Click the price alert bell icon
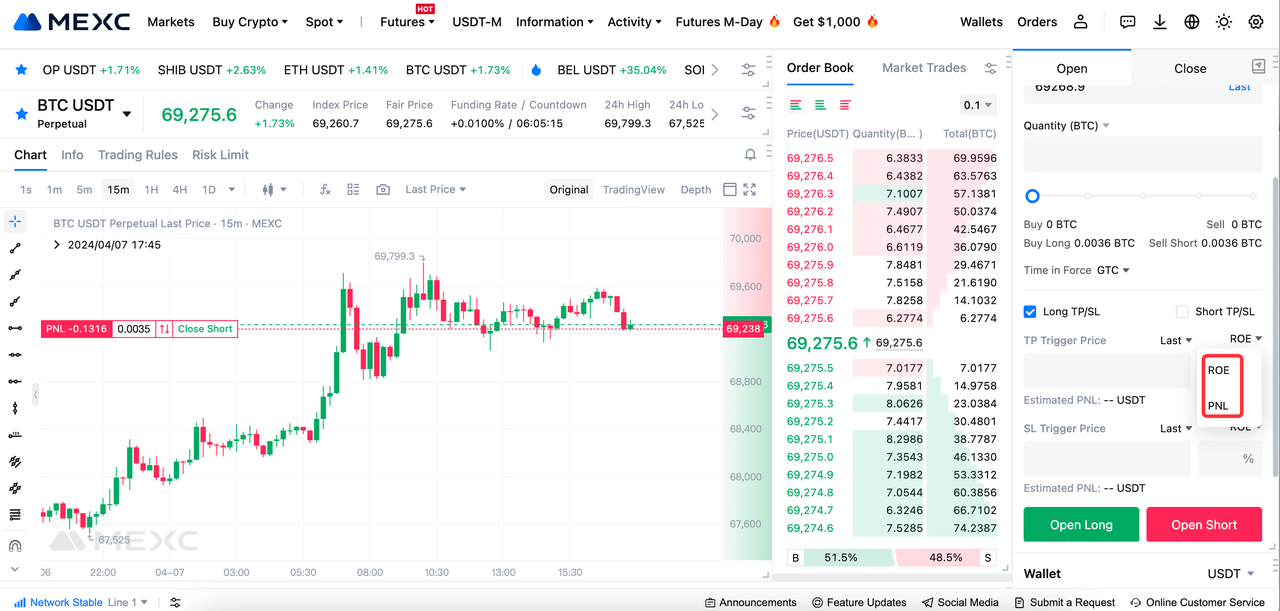The image size is (1280, 611). [750, 155]
